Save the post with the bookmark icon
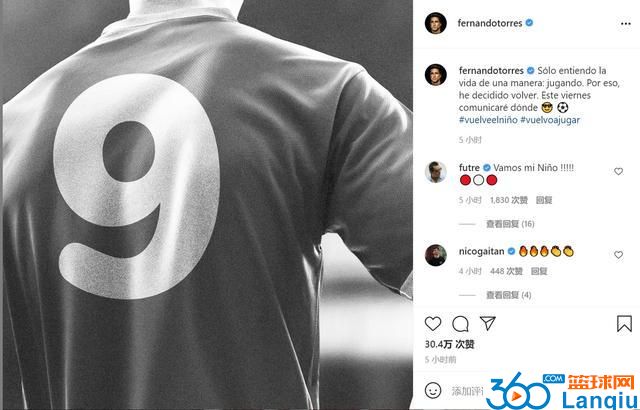The height and width of the screenshot is (410, 640). (624, 324)
